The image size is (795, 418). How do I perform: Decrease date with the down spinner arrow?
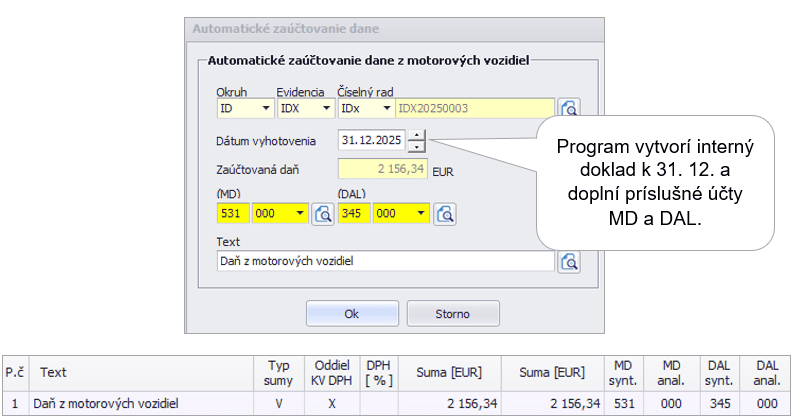click(418, 146)
